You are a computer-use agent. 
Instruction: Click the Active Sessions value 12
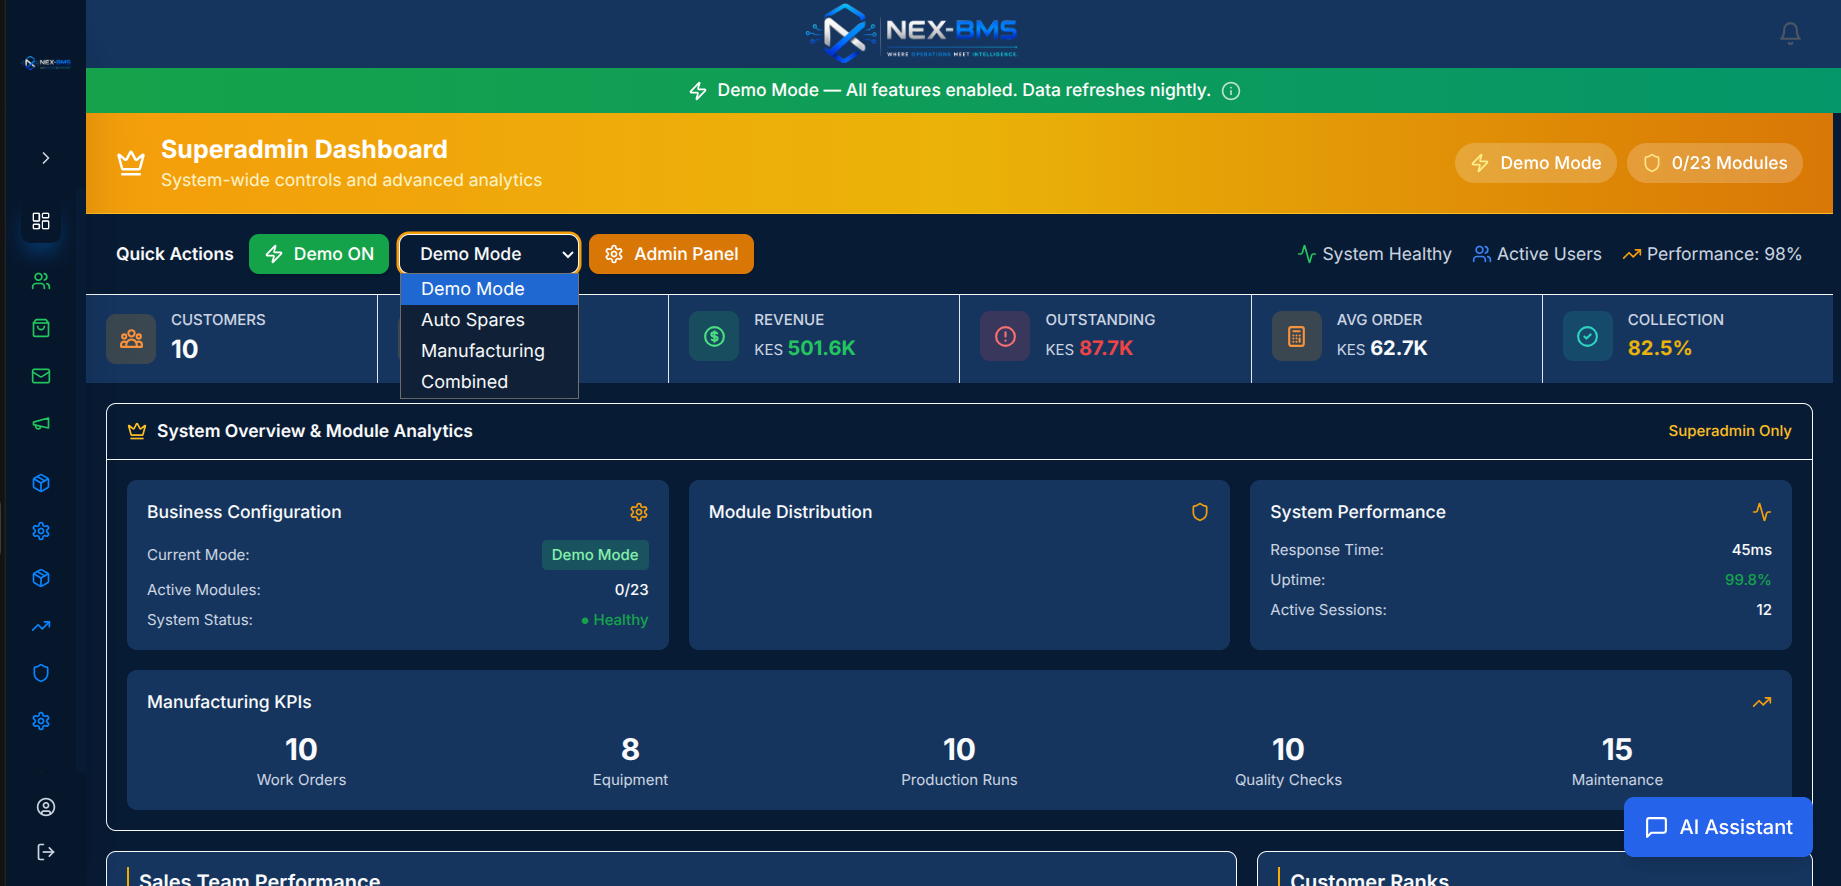tap(1764, 610)
